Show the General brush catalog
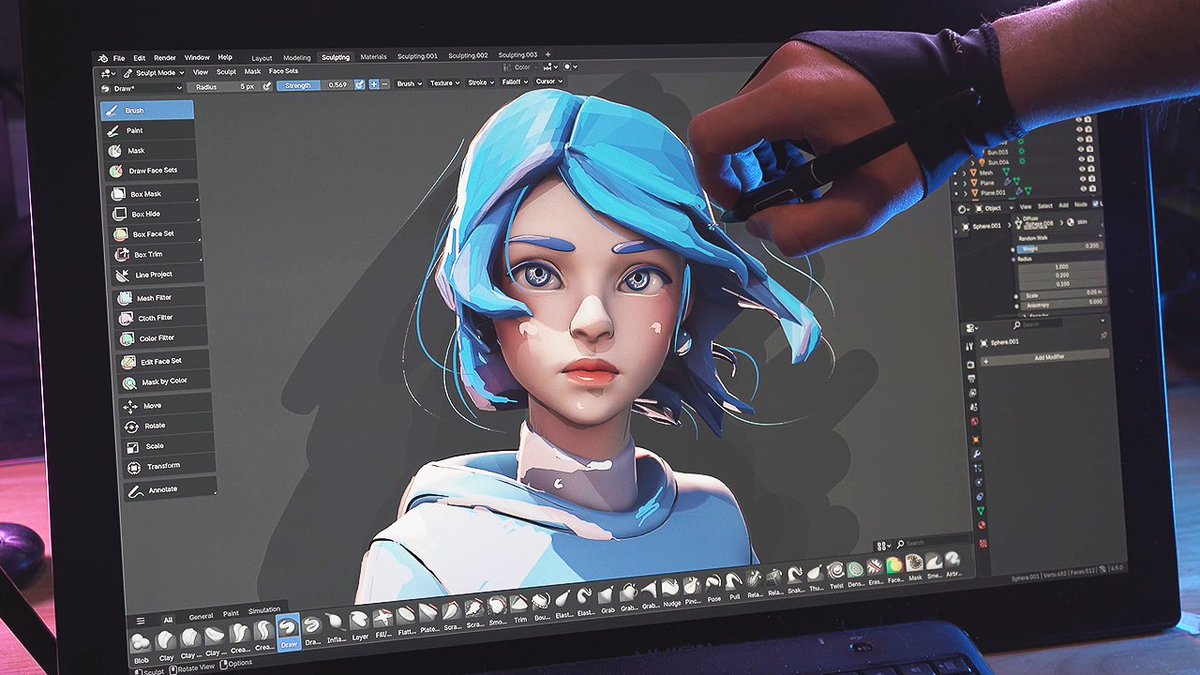This screenshot has width=1200, height=675. [x=201, y=616]
